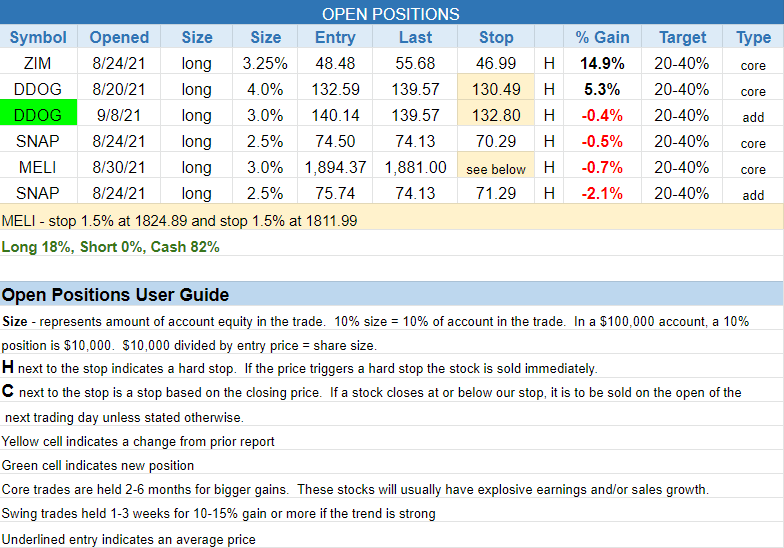Click stop value 70.29
The height and width of the screenshot is (548, 784).
[x=496, y=141]
